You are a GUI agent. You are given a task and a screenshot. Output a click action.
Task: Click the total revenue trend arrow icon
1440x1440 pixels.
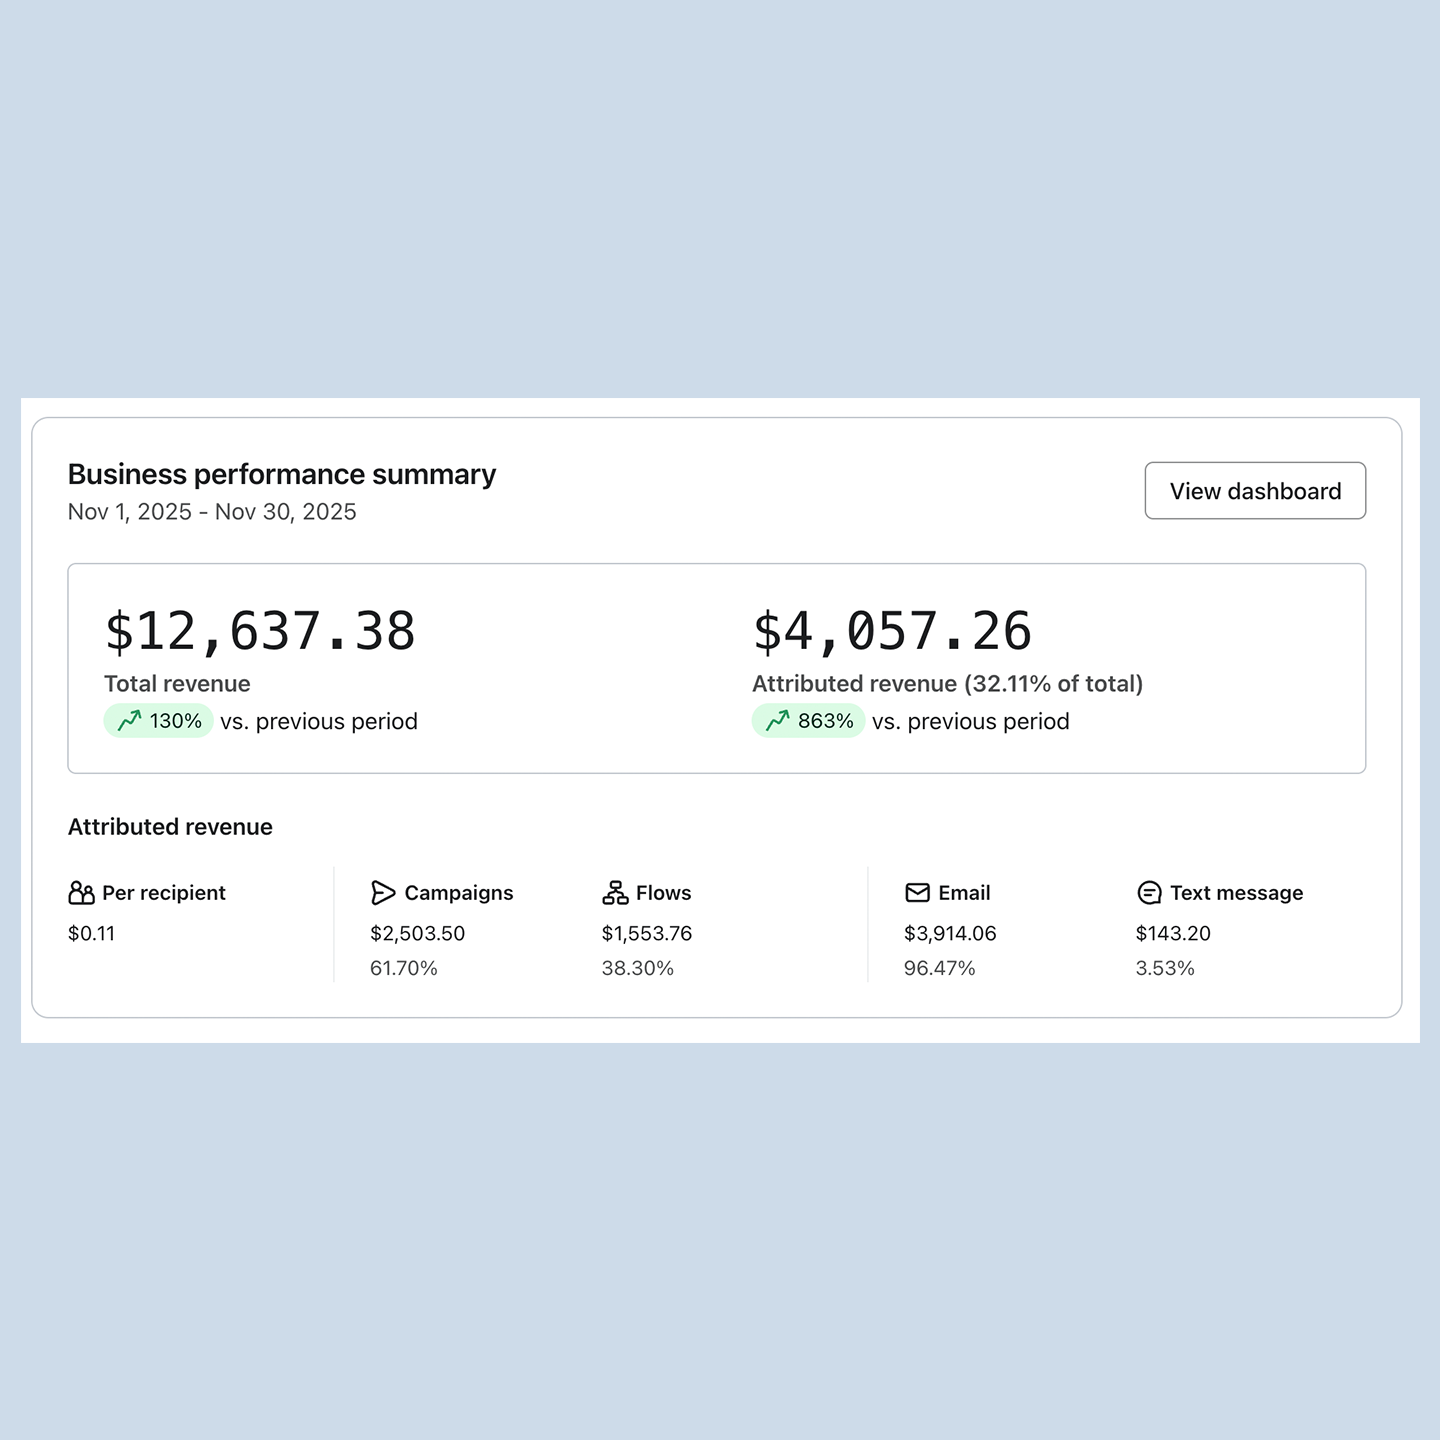click(130, 721)
